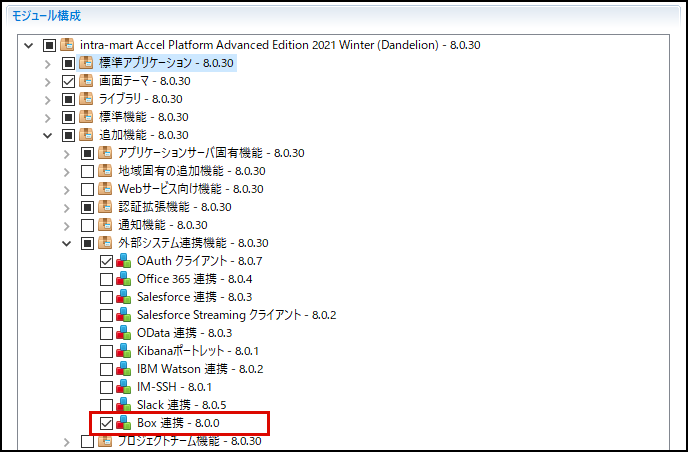Collapse the intra-mart Accel Platform root node

[x=29, y=45]
